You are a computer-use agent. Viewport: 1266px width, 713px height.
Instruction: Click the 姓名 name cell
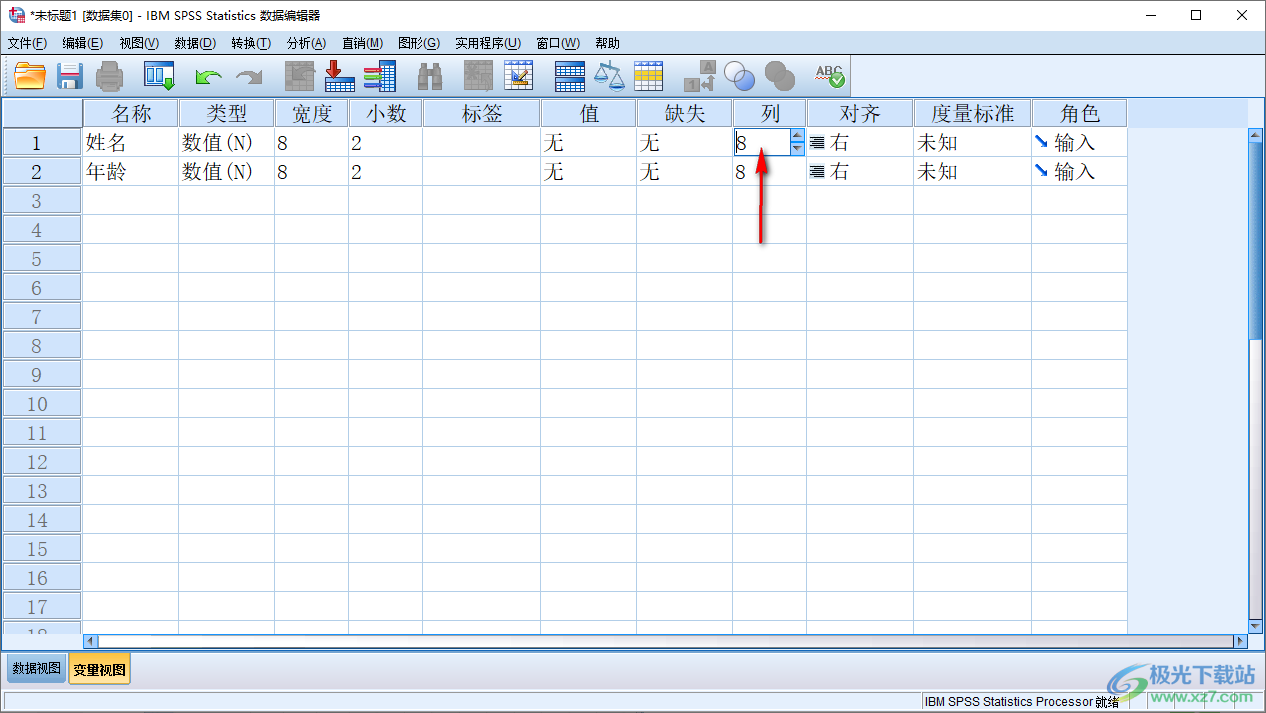point(130,142)
